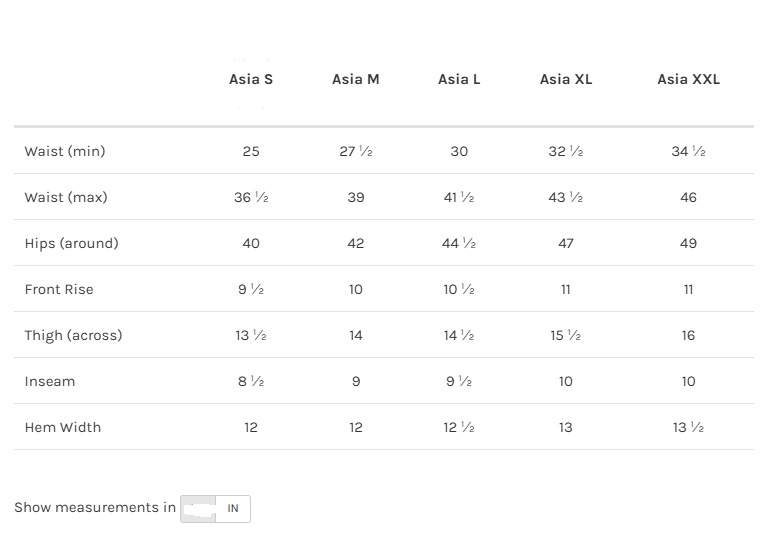Click the Asia S Waist (min) value 25
Screen dimensions: 775x542
(x=251, y=151)
